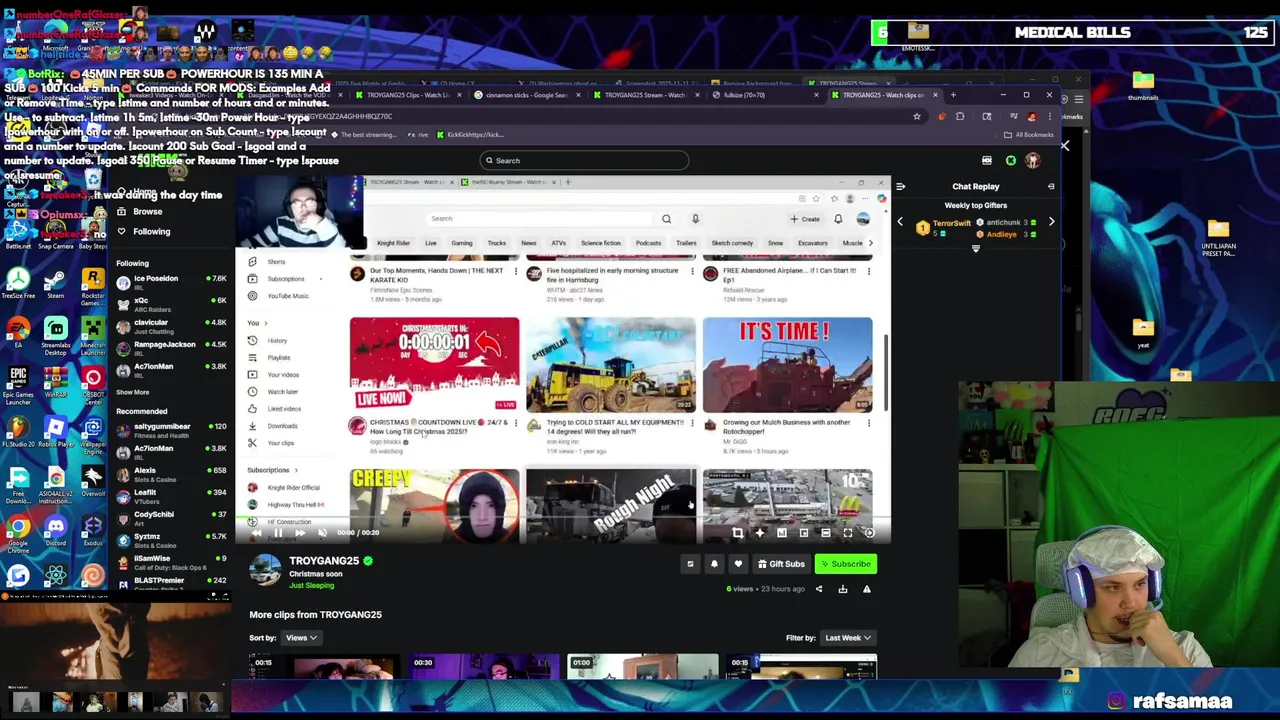The width and height of the screenshot is (1280, 720).
Task: Open Leaflit in Recommended list
Action: coord(171,496)
